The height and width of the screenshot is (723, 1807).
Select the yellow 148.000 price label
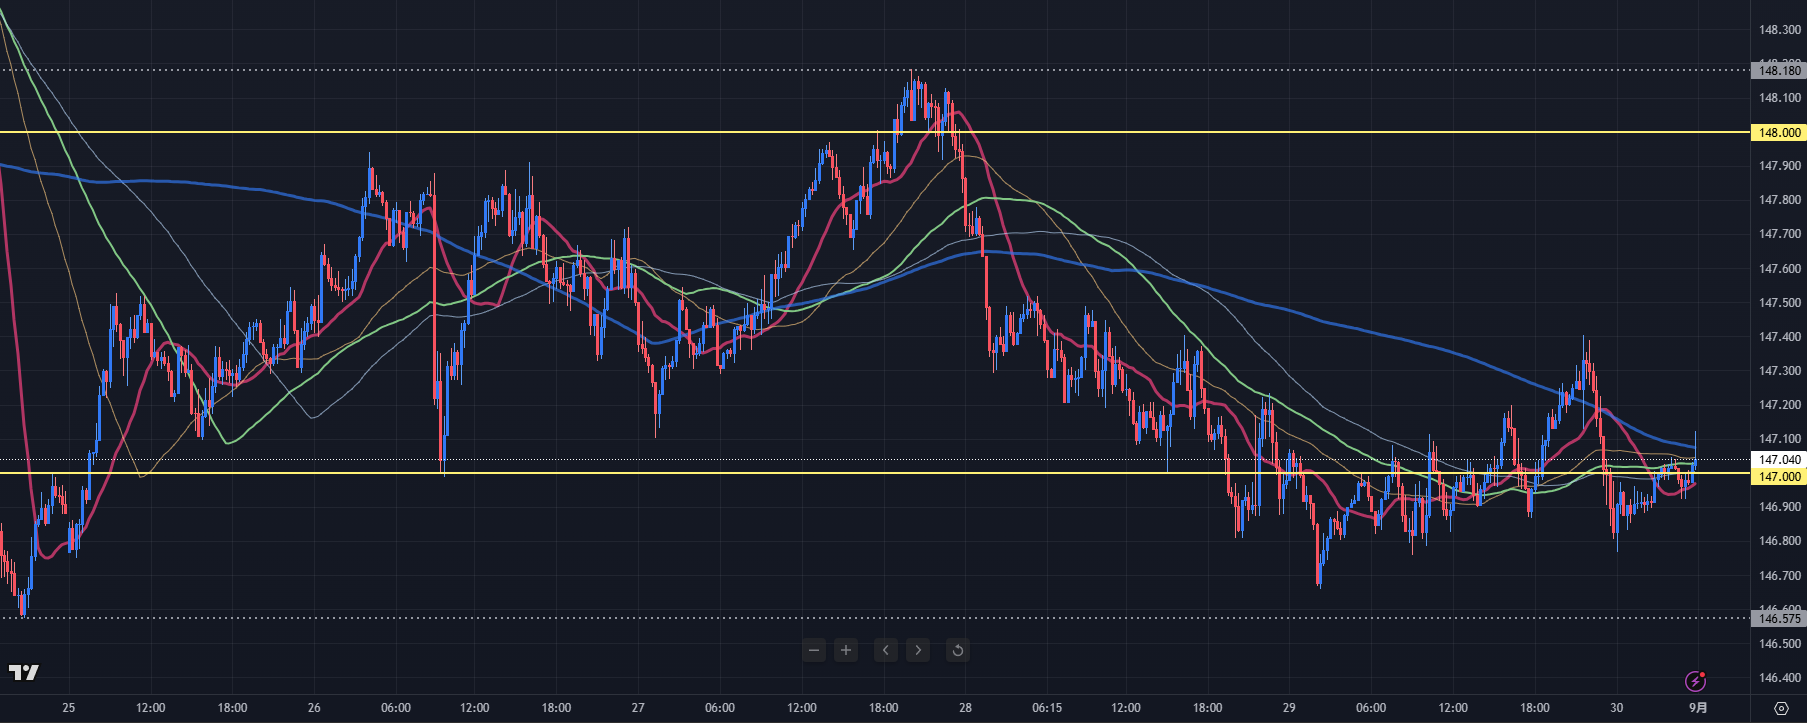(1779, 133)
